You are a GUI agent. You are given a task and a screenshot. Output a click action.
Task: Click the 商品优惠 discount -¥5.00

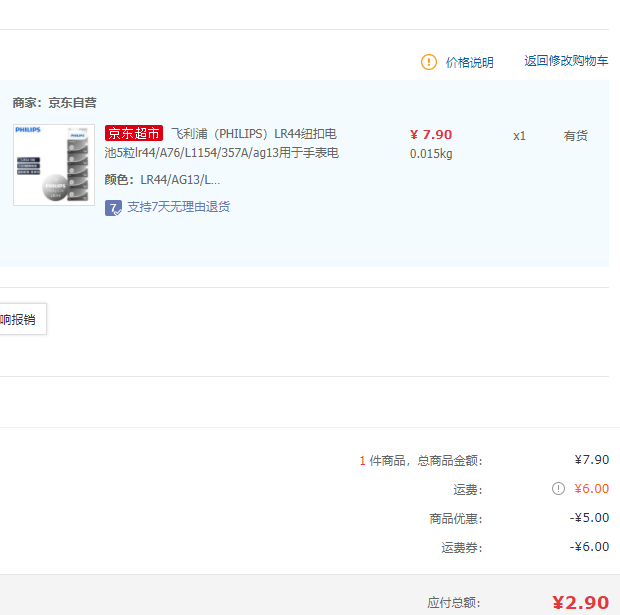click(589, 518)
